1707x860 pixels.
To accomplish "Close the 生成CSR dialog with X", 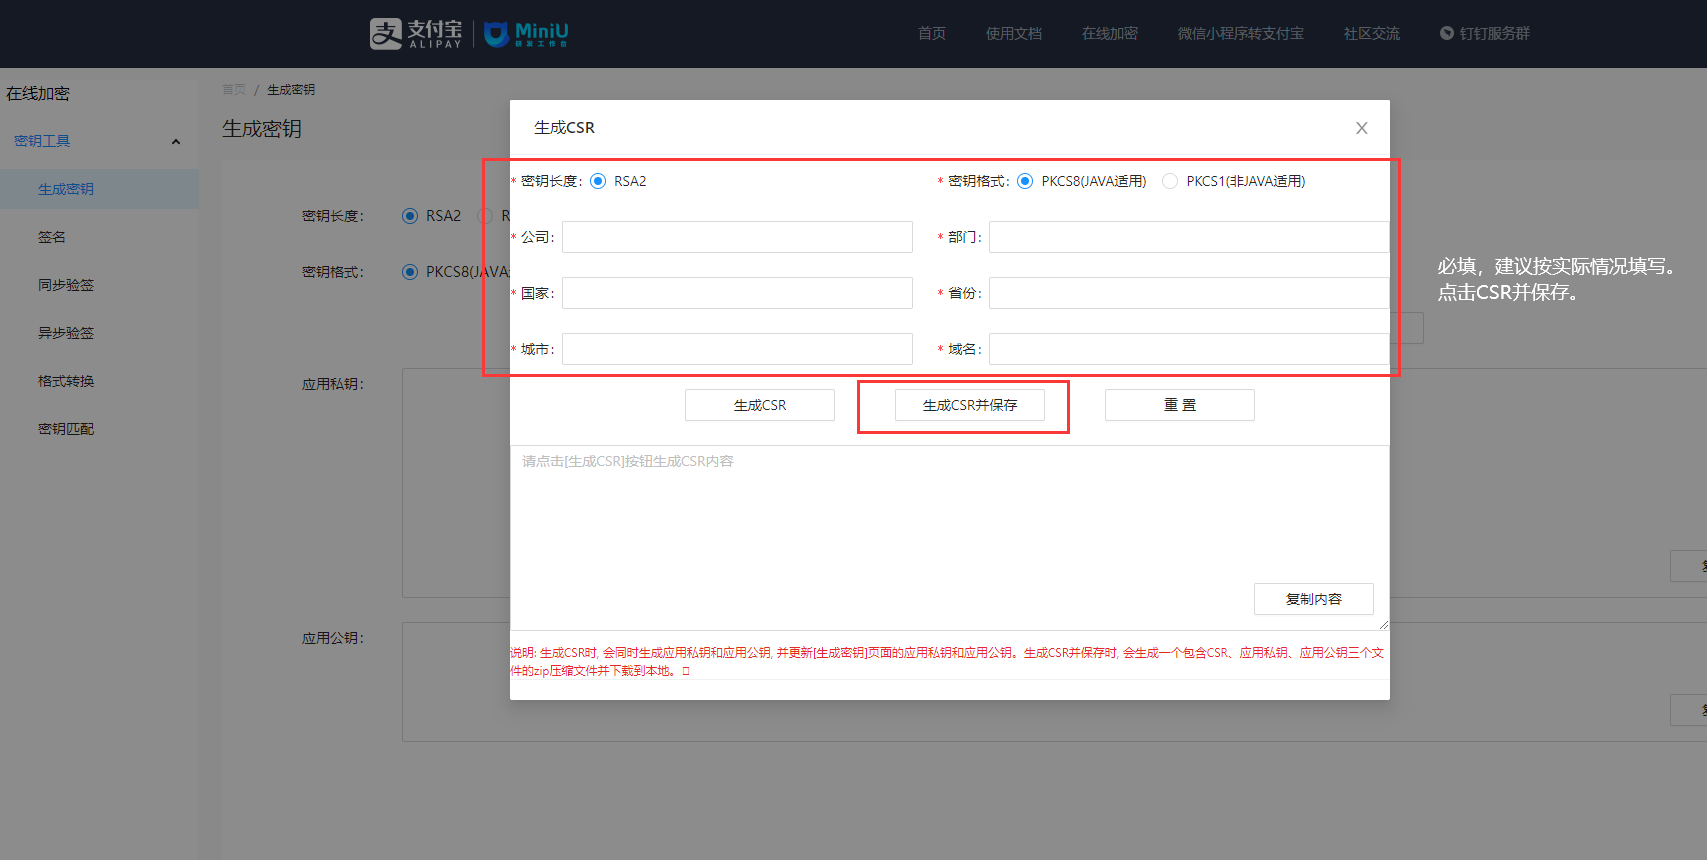I will 1361,128.
